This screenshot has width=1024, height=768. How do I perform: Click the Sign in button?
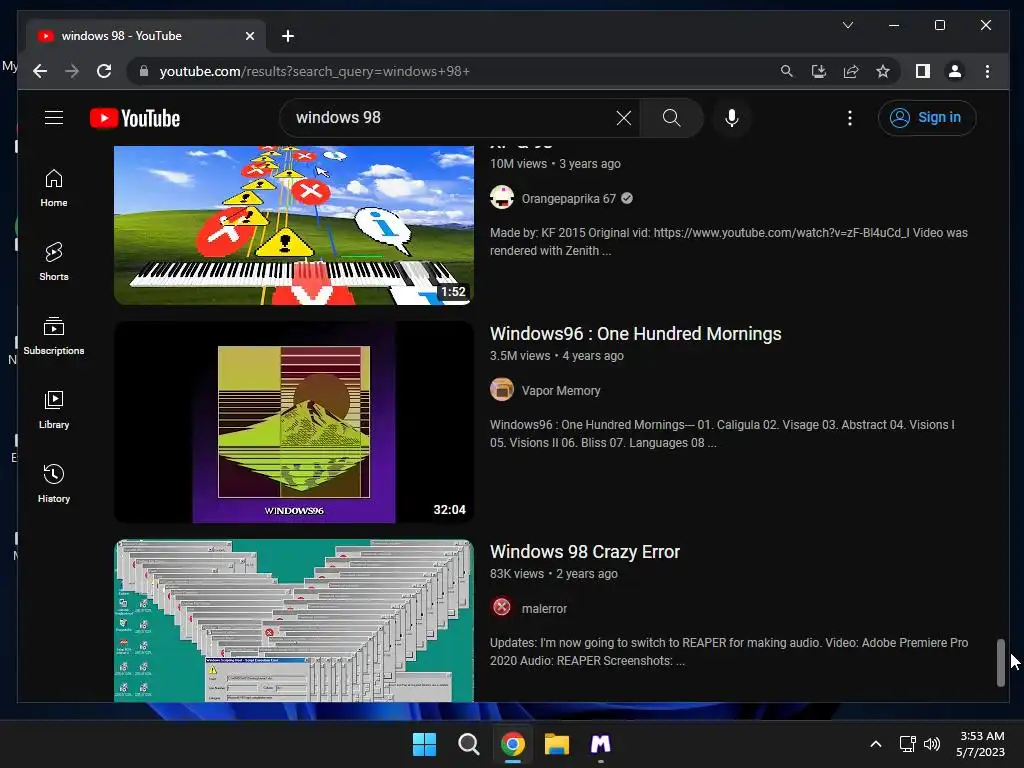coord(927,118)
